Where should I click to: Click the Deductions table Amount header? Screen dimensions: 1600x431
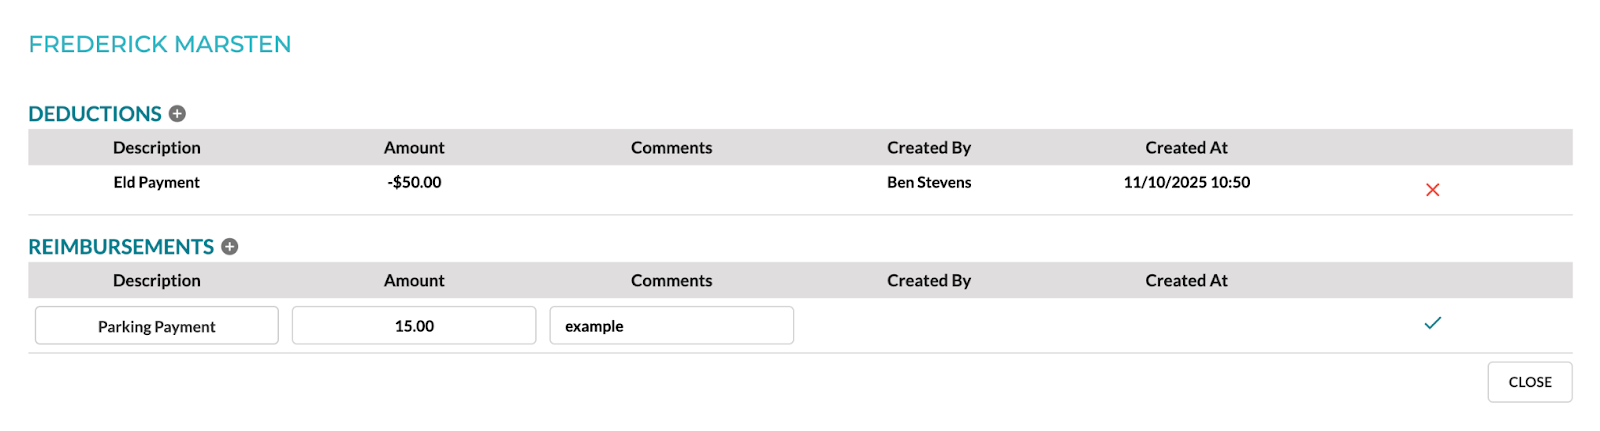pos(414,148)
